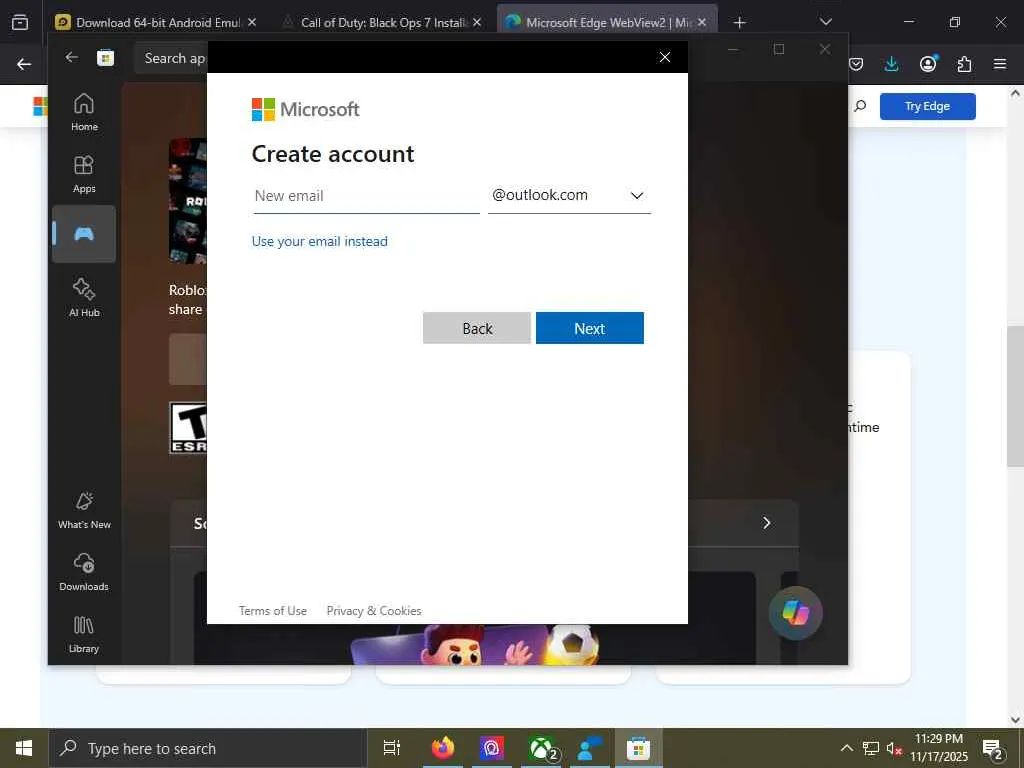Open Firefox from the taskbar
This screenshot has width=1024, height=768.
[443, 748]
